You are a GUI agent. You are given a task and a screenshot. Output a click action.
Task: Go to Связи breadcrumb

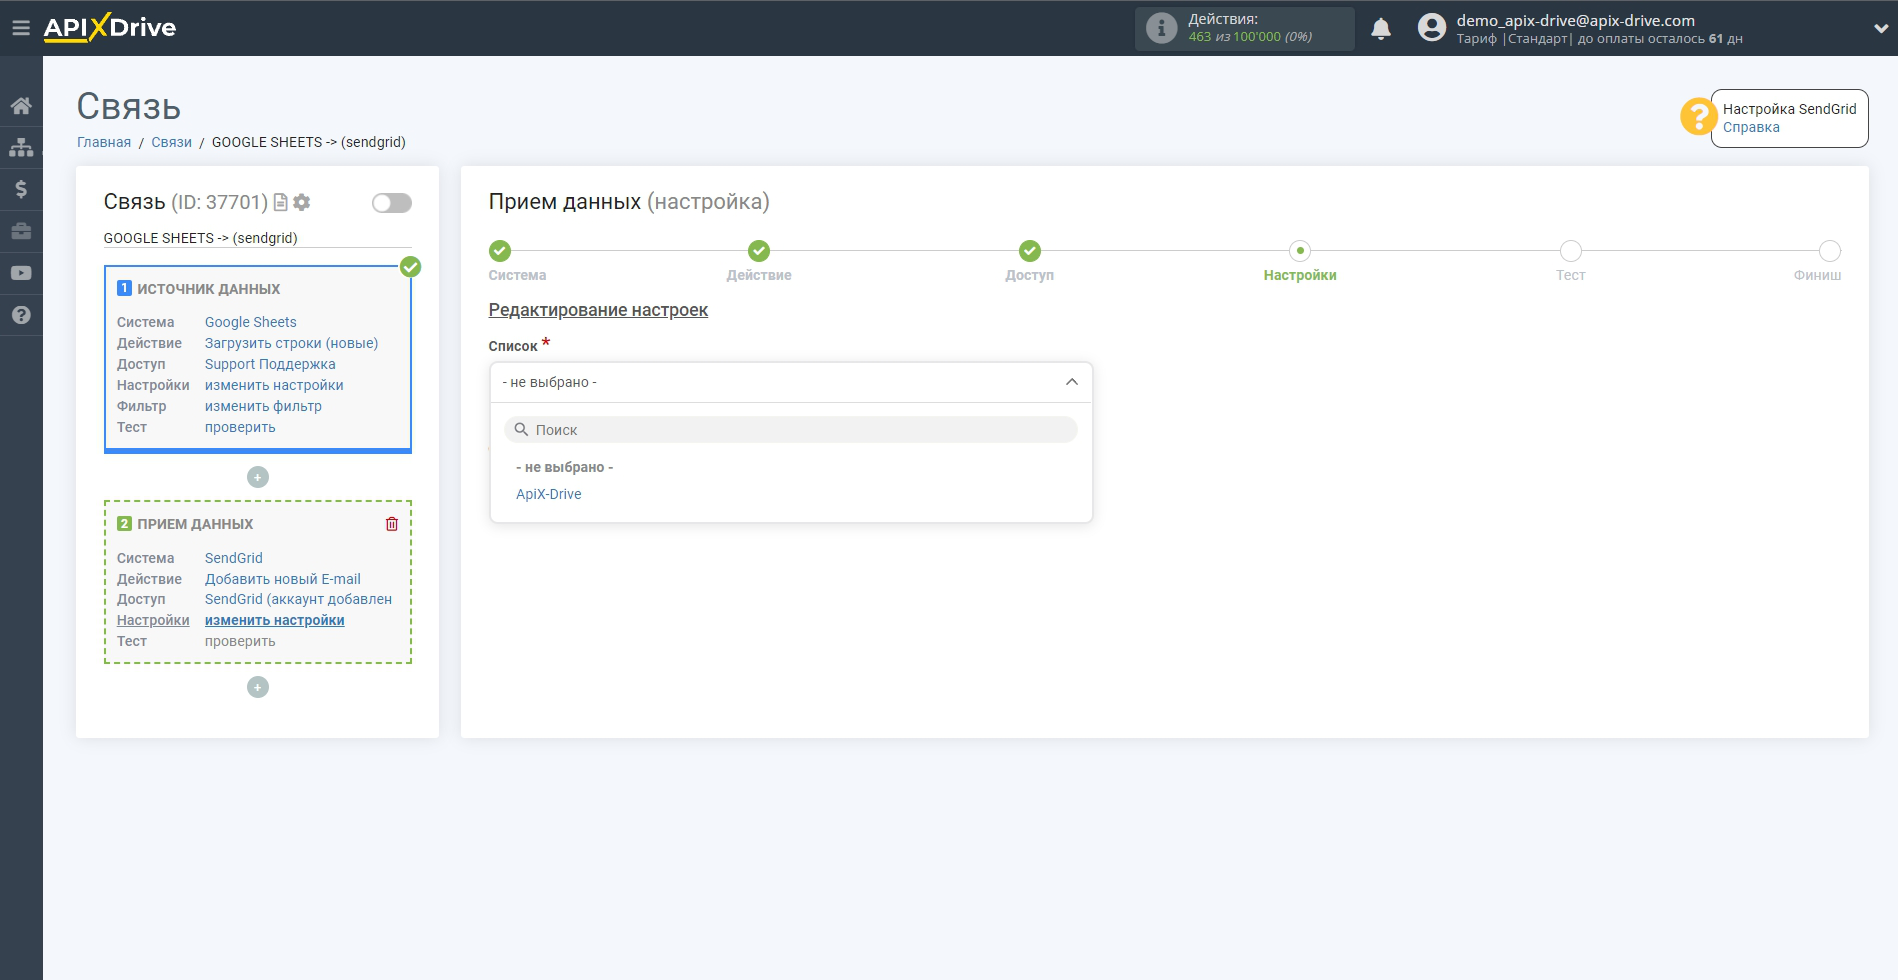click(x=172, y=142)
